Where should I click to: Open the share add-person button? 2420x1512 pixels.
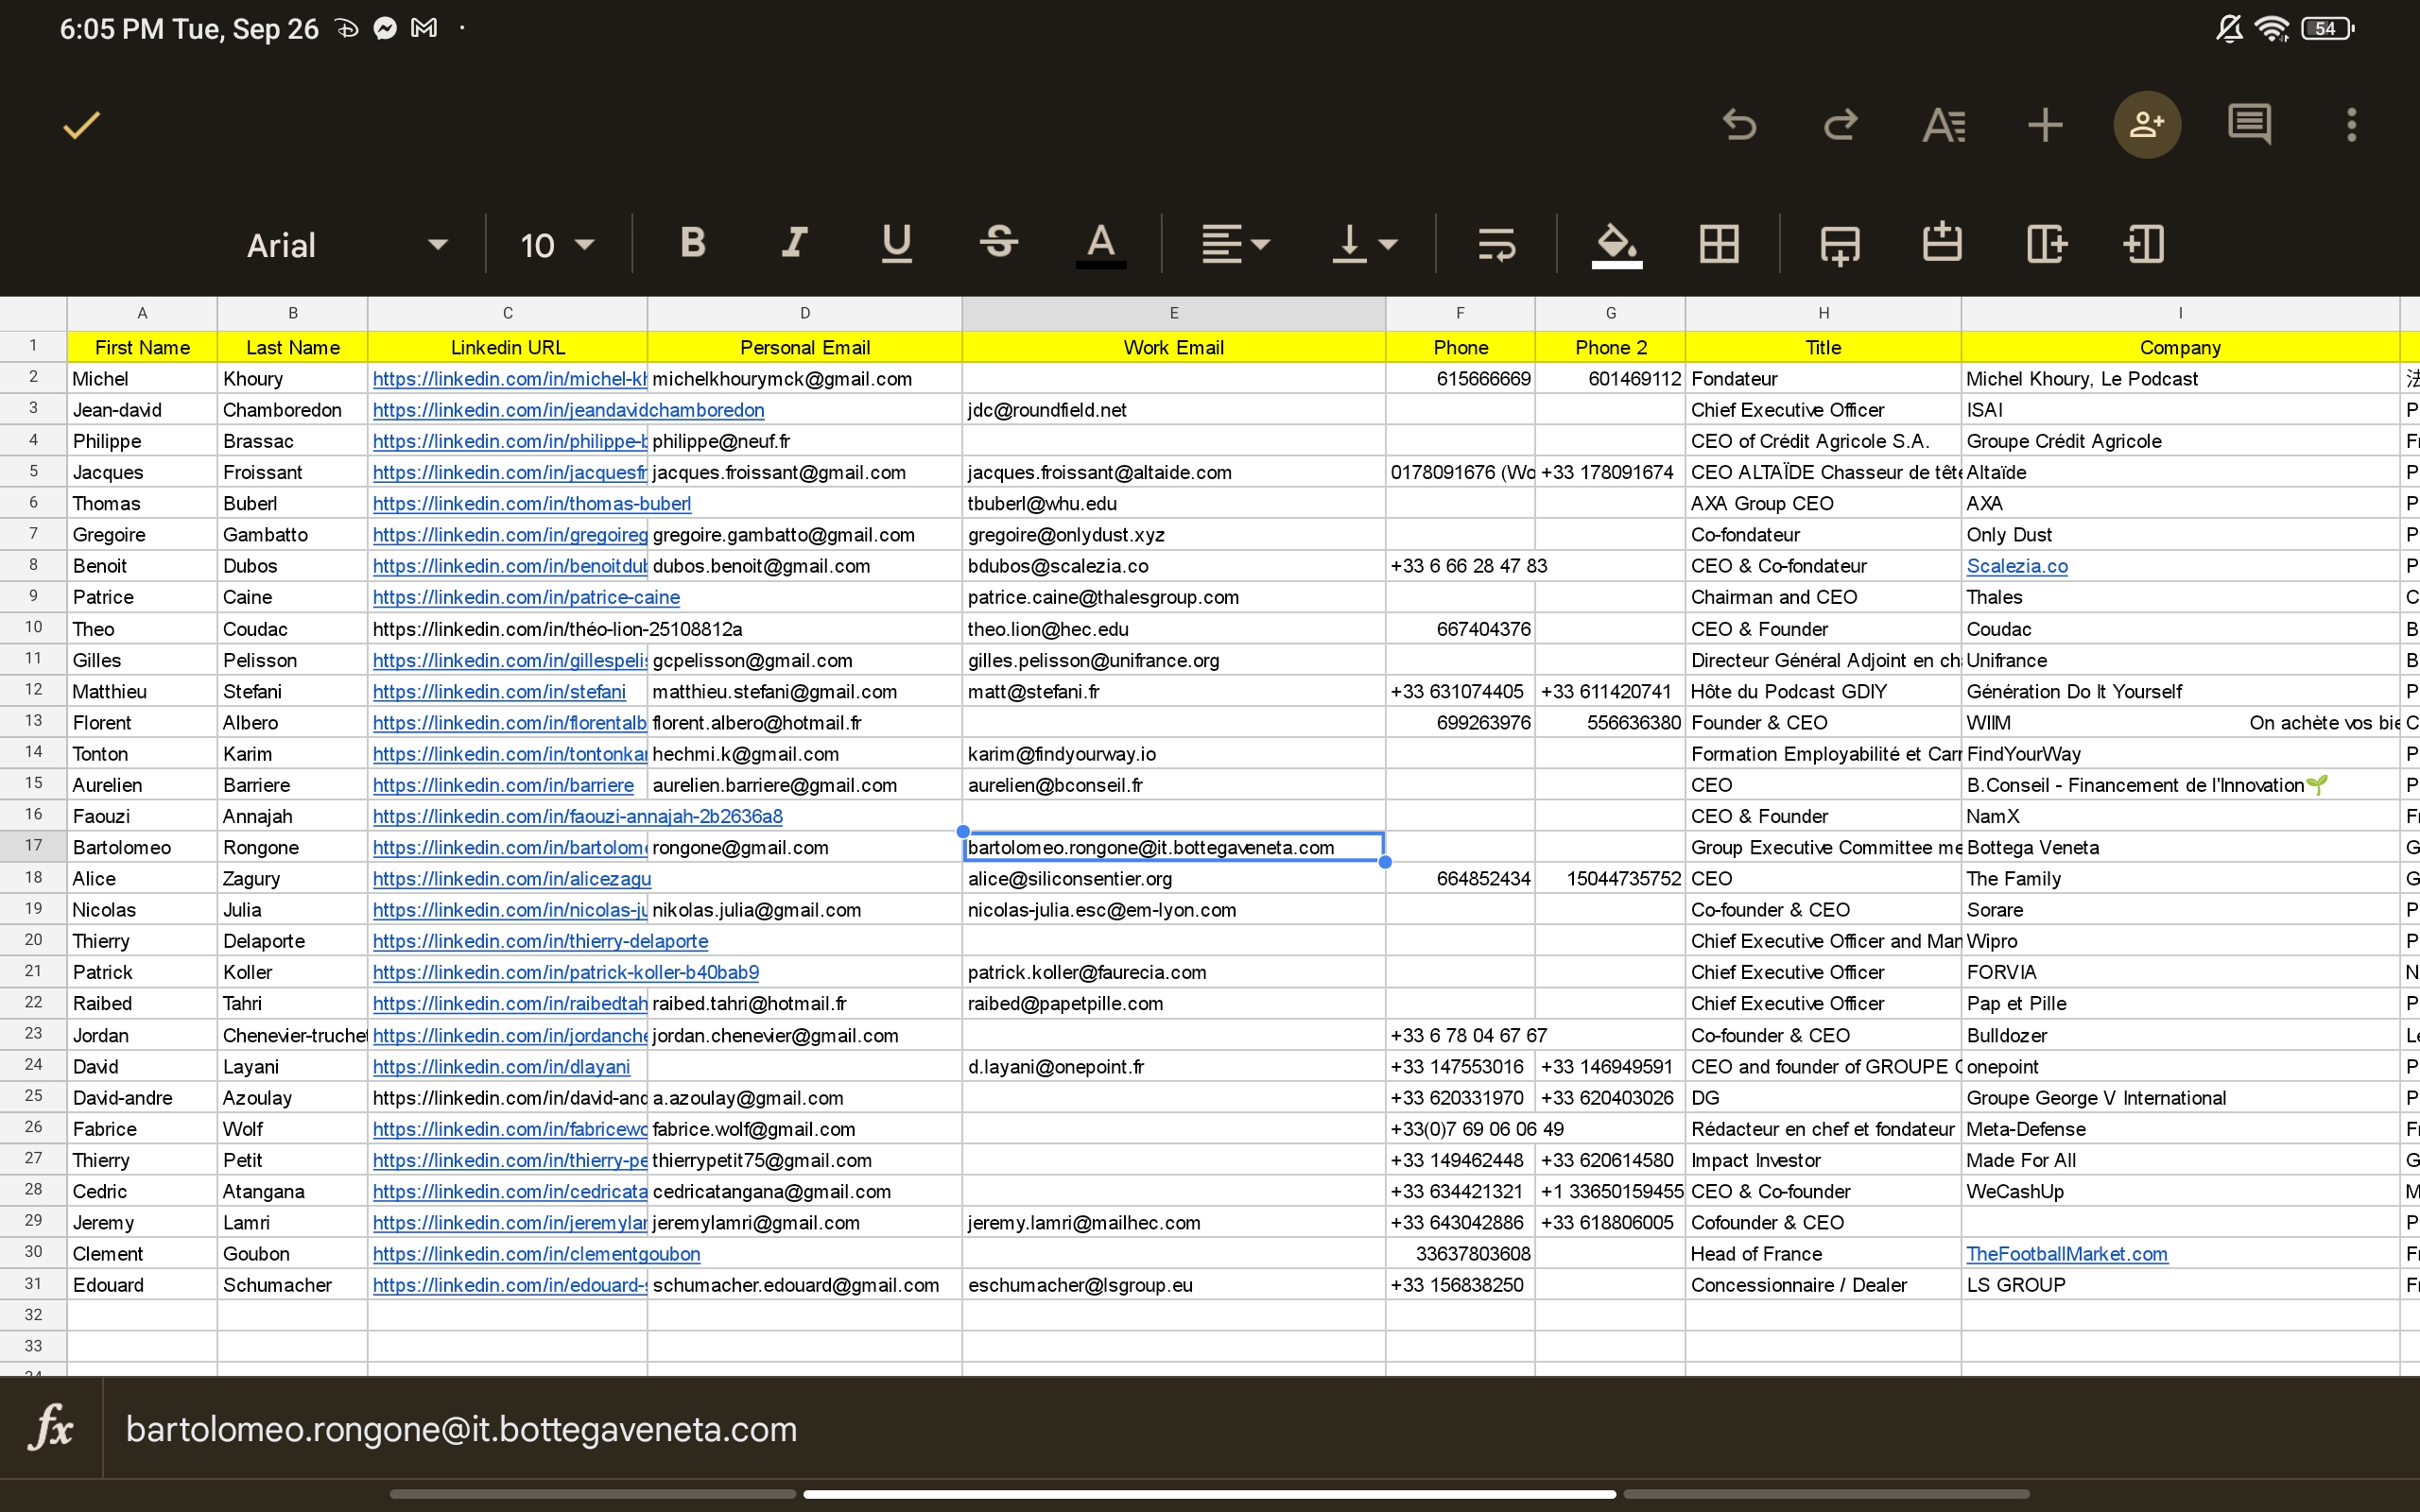(x=2147, y=125)
